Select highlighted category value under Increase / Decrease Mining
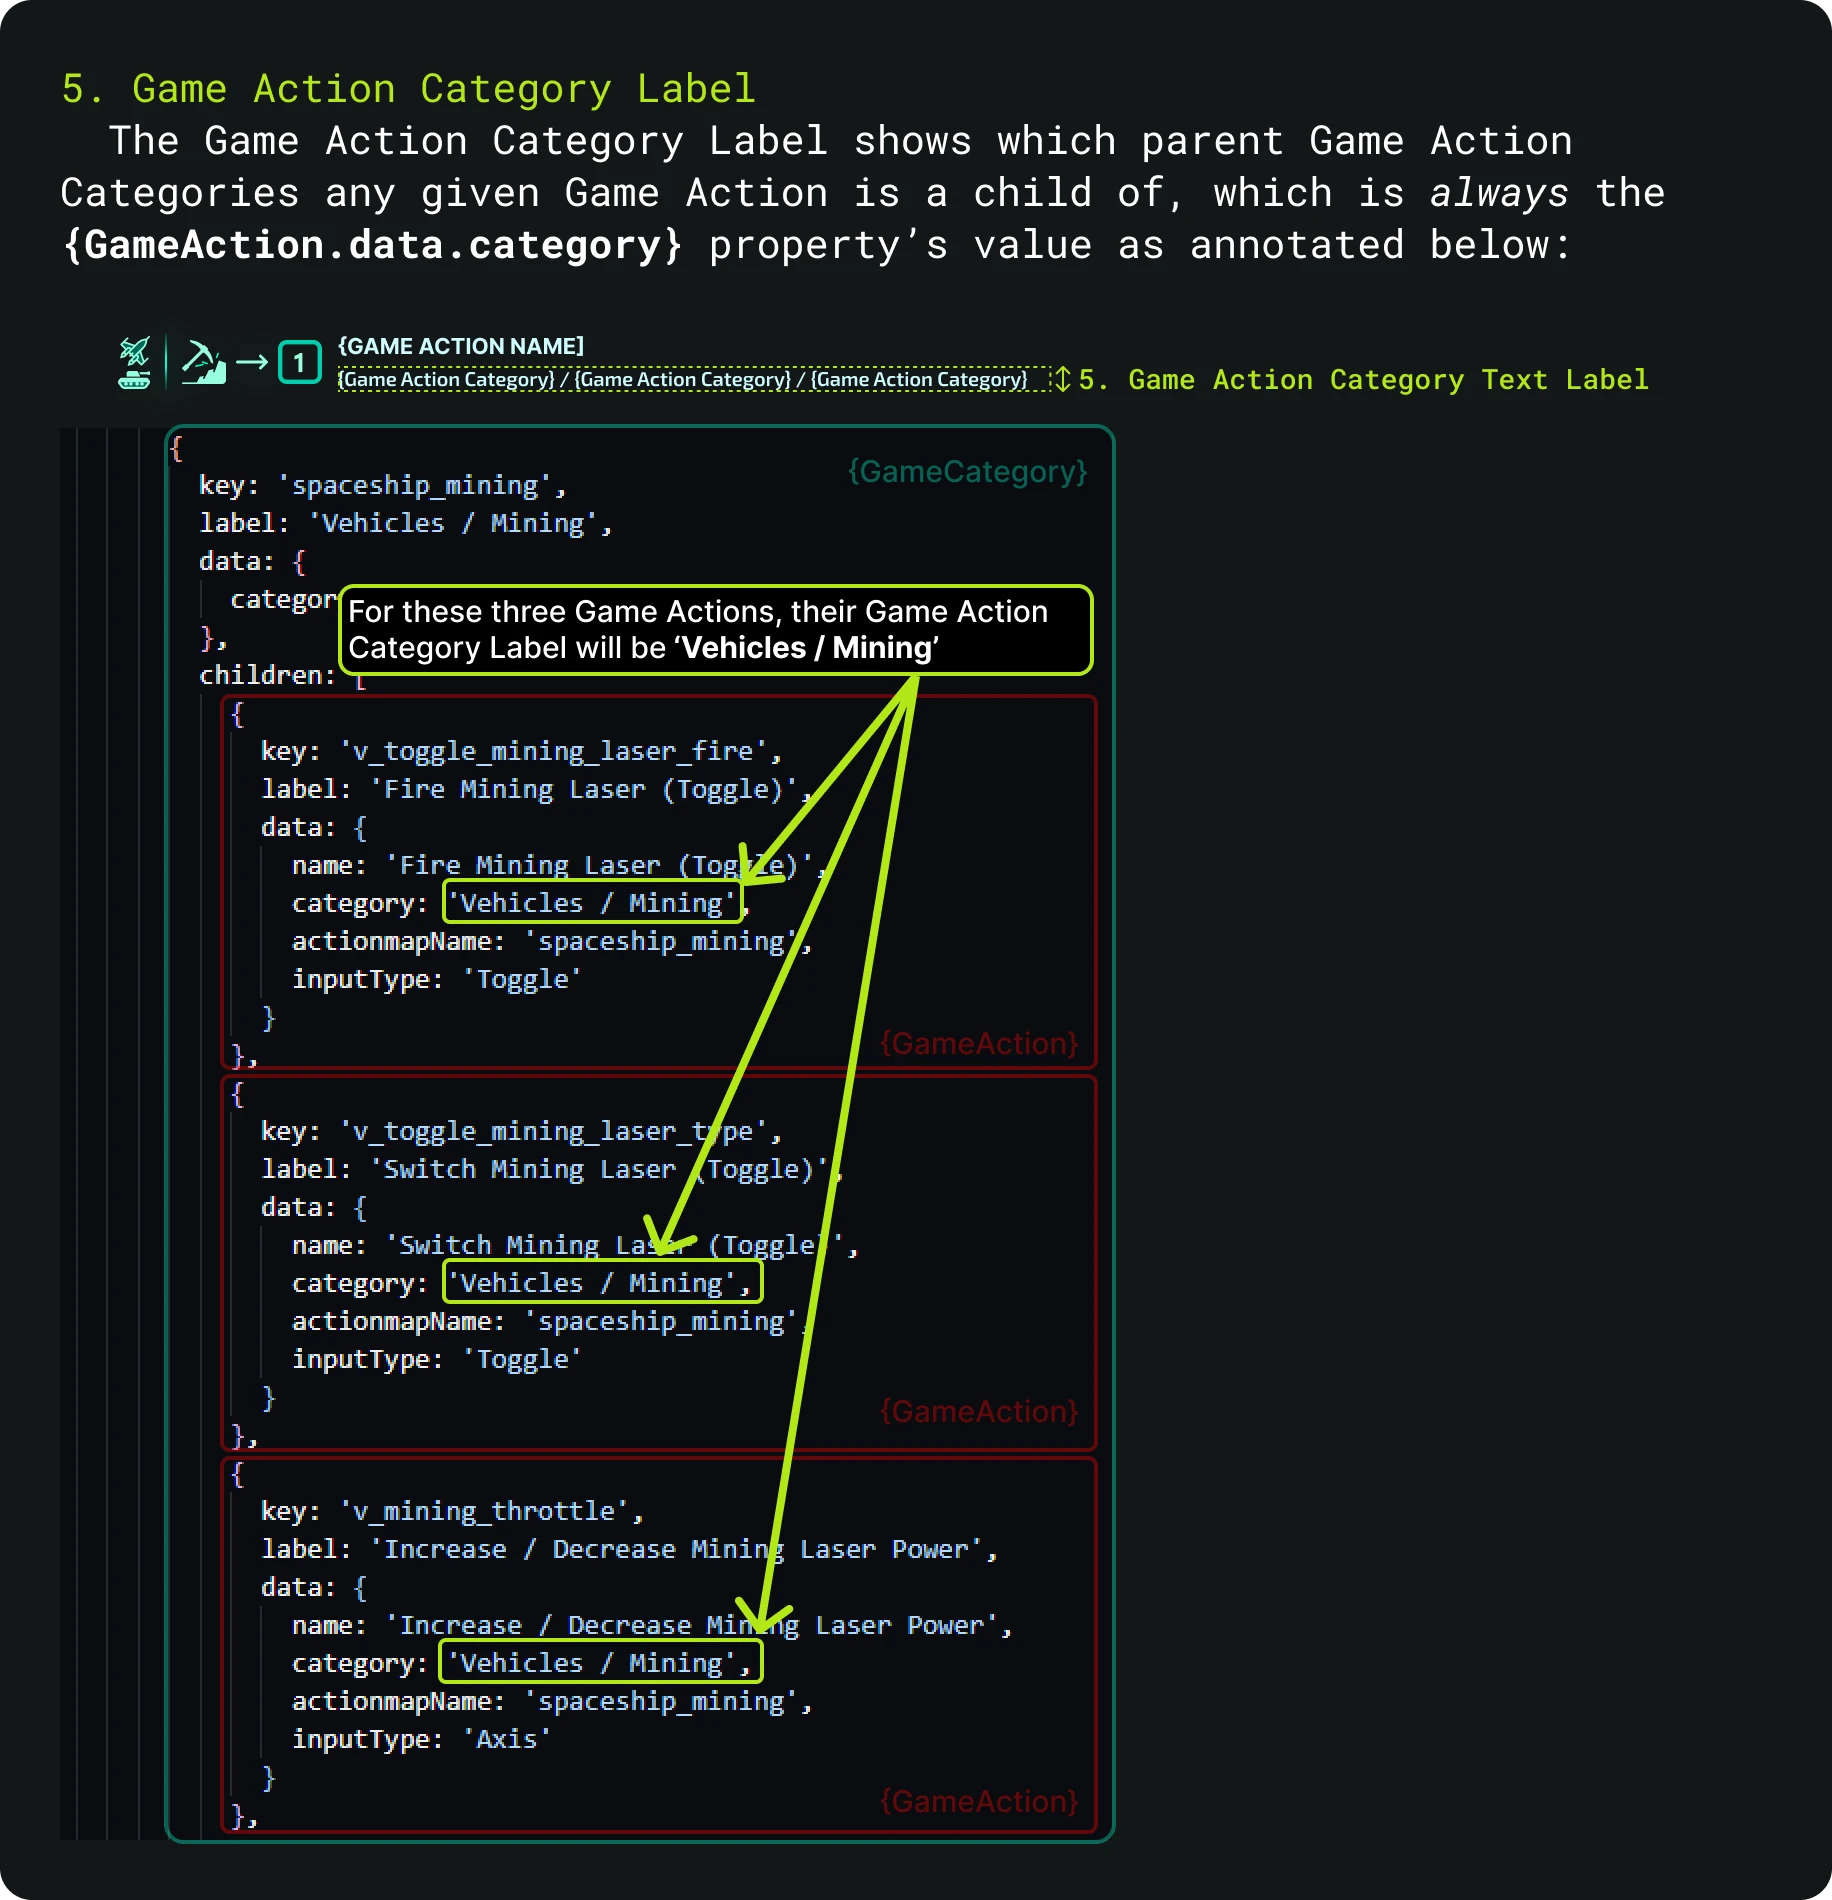This screenshot has height=1900, width=1832. pos(601,1663)
